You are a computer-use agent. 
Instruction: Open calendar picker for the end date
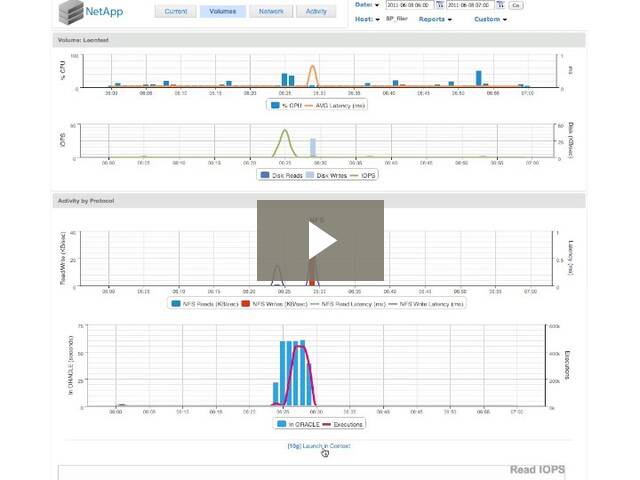pos(500,5)
